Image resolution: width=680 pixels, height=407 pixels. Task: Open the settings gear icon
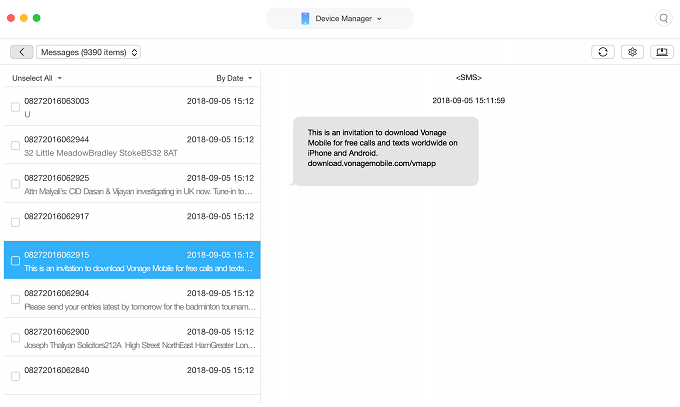tap(632, 52)
